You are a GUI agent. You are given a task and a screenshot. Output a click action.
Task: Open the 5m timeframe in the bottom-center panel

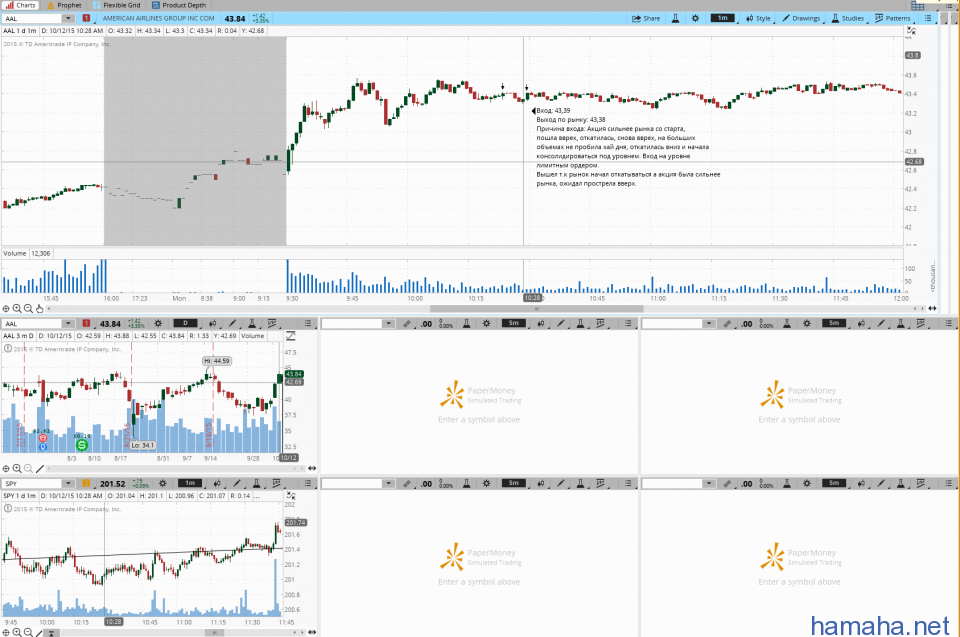pos(514,484)
